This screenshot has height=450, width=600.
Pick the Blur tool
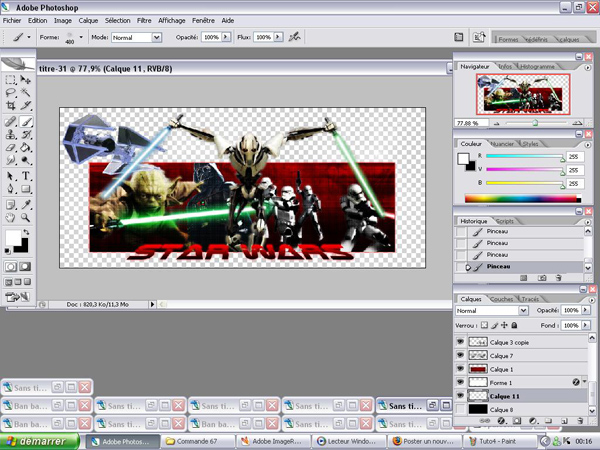(10, 160)
